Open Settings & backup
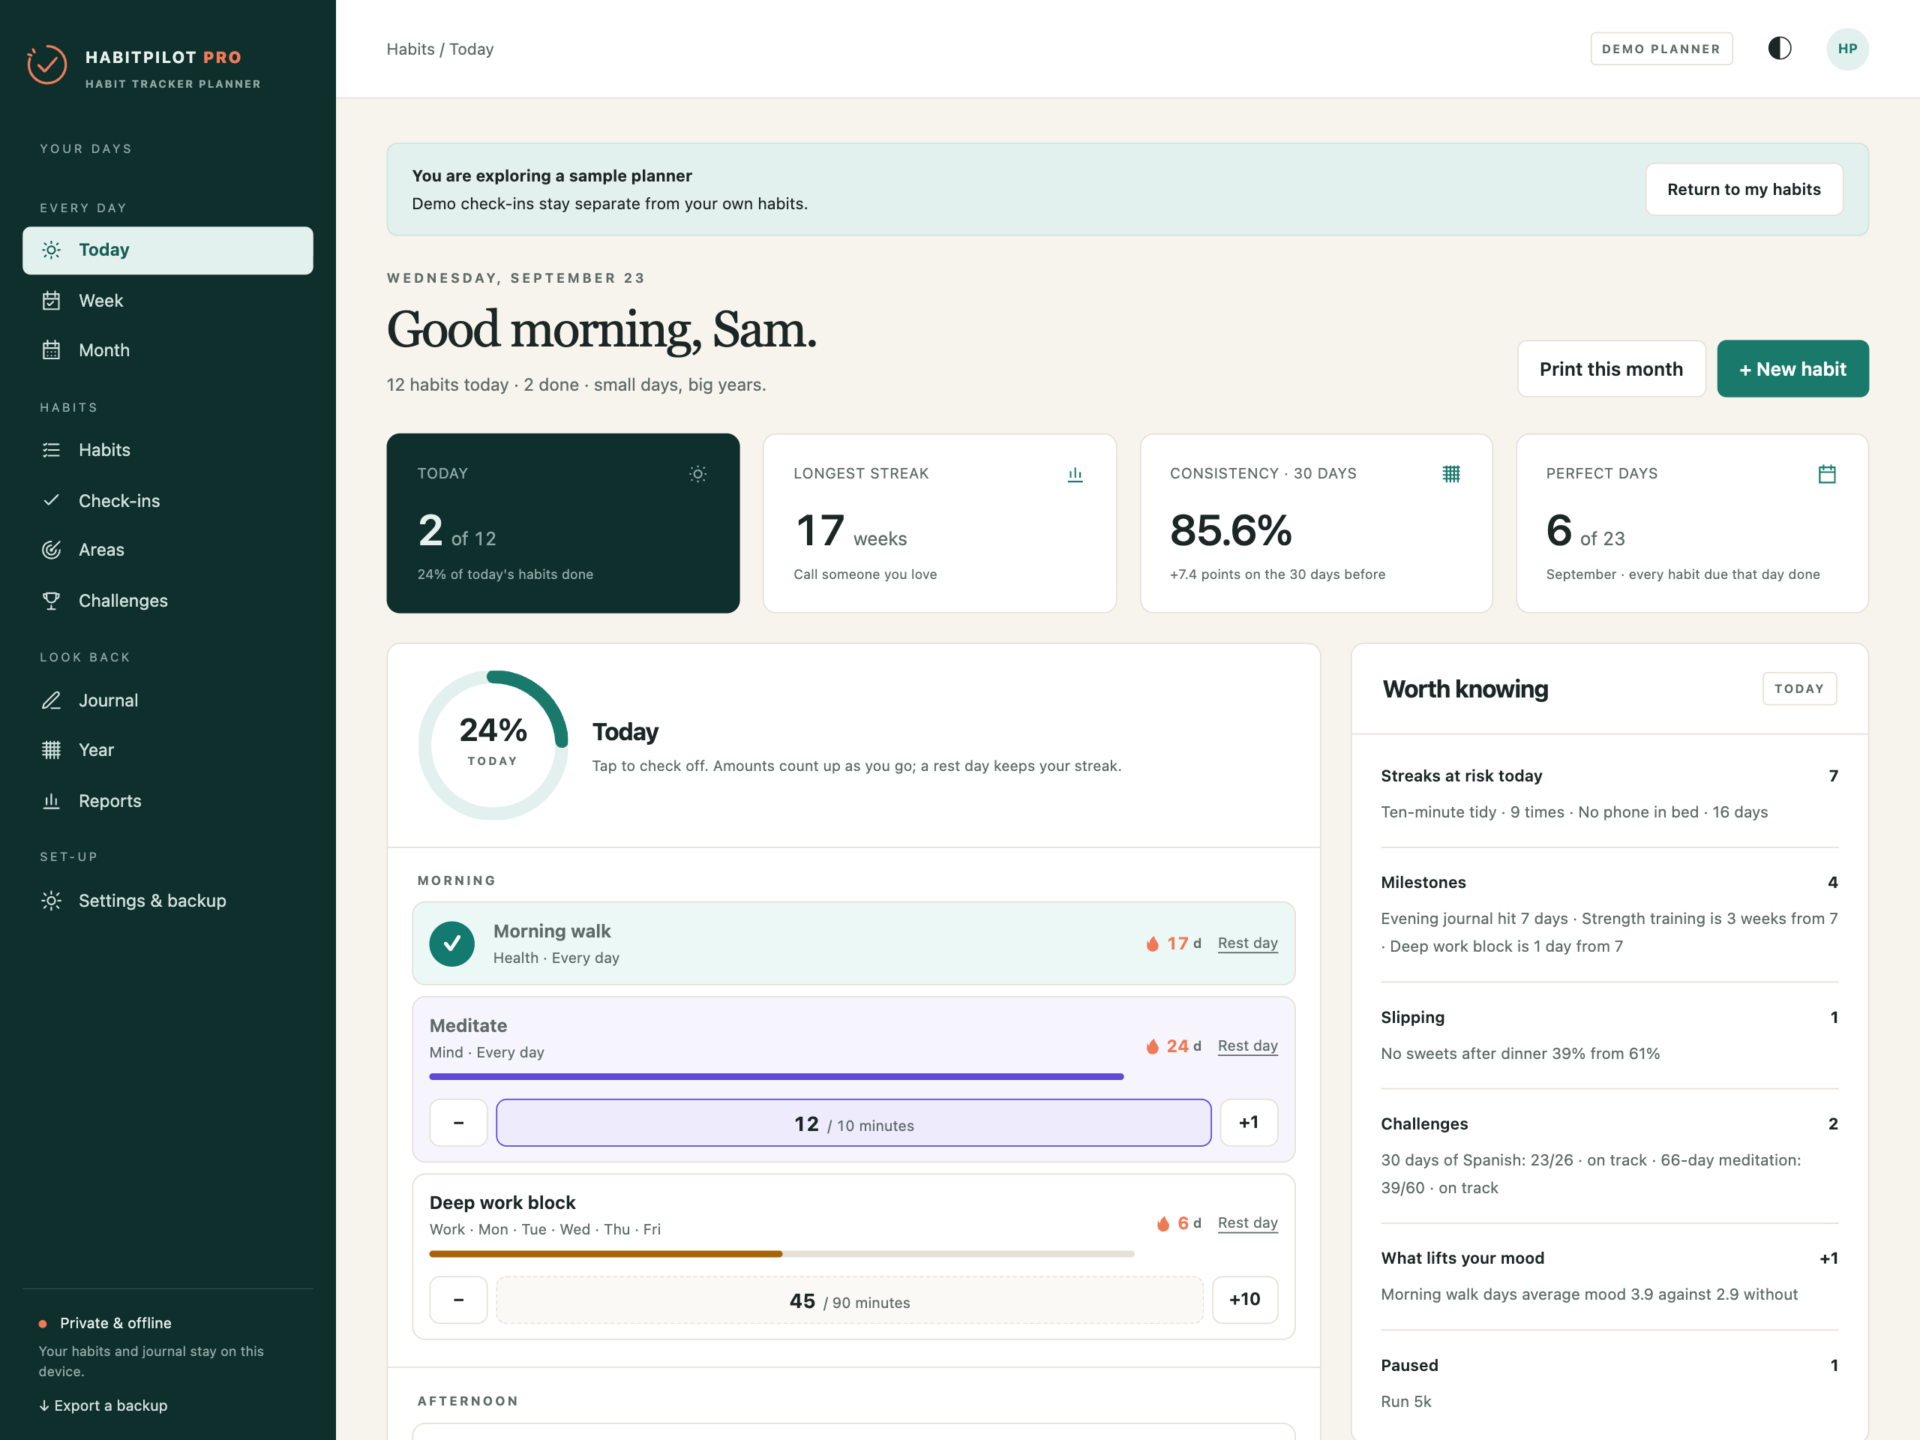Viewport: 1920px width, 1440px height. point(168,901)
